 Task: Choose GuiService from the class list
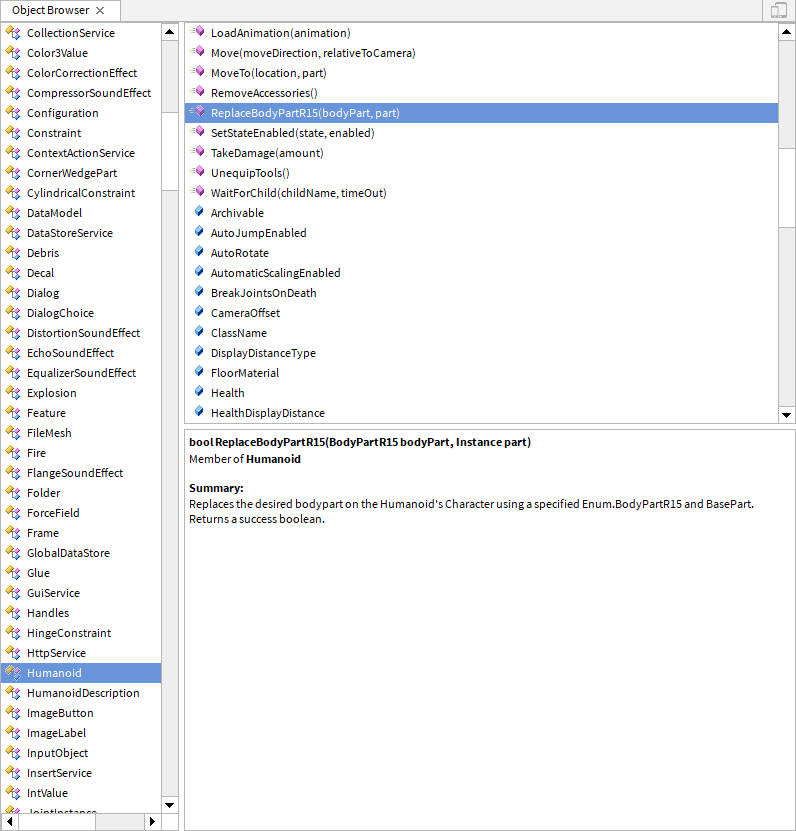coord(53,593)
